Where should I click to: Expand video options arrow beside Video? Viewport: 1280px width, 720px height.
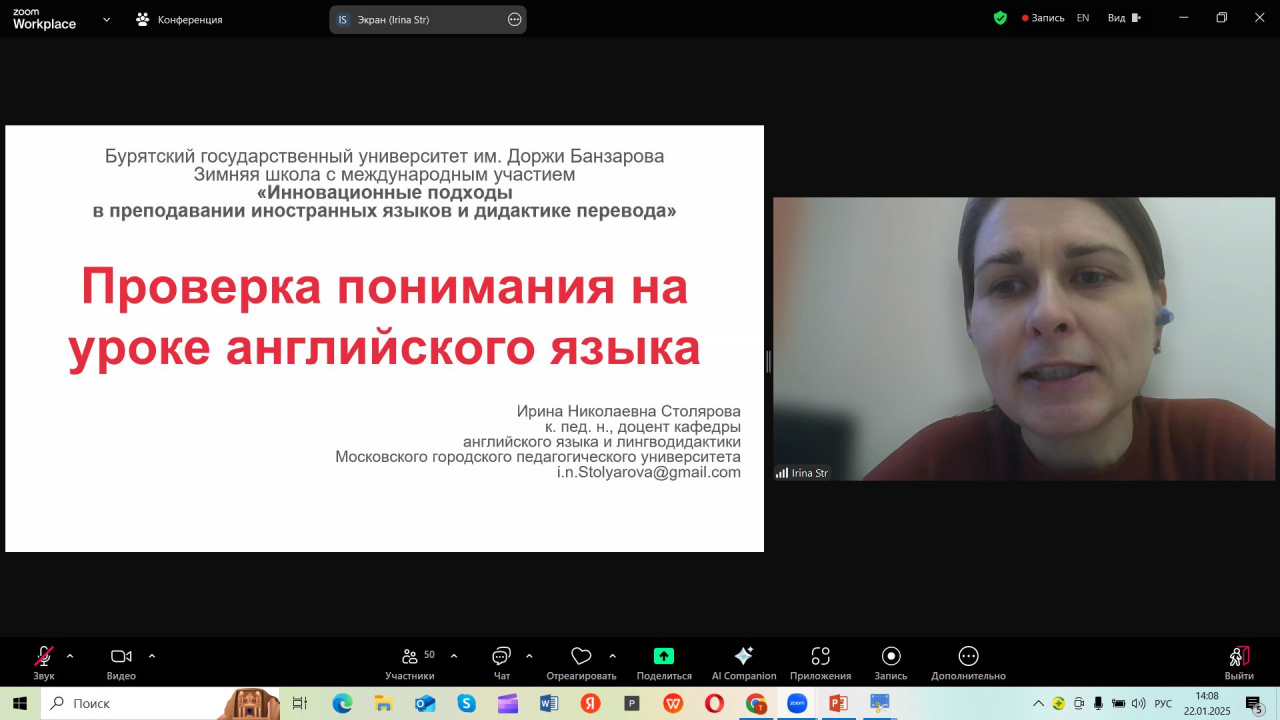tap(152, 656)
